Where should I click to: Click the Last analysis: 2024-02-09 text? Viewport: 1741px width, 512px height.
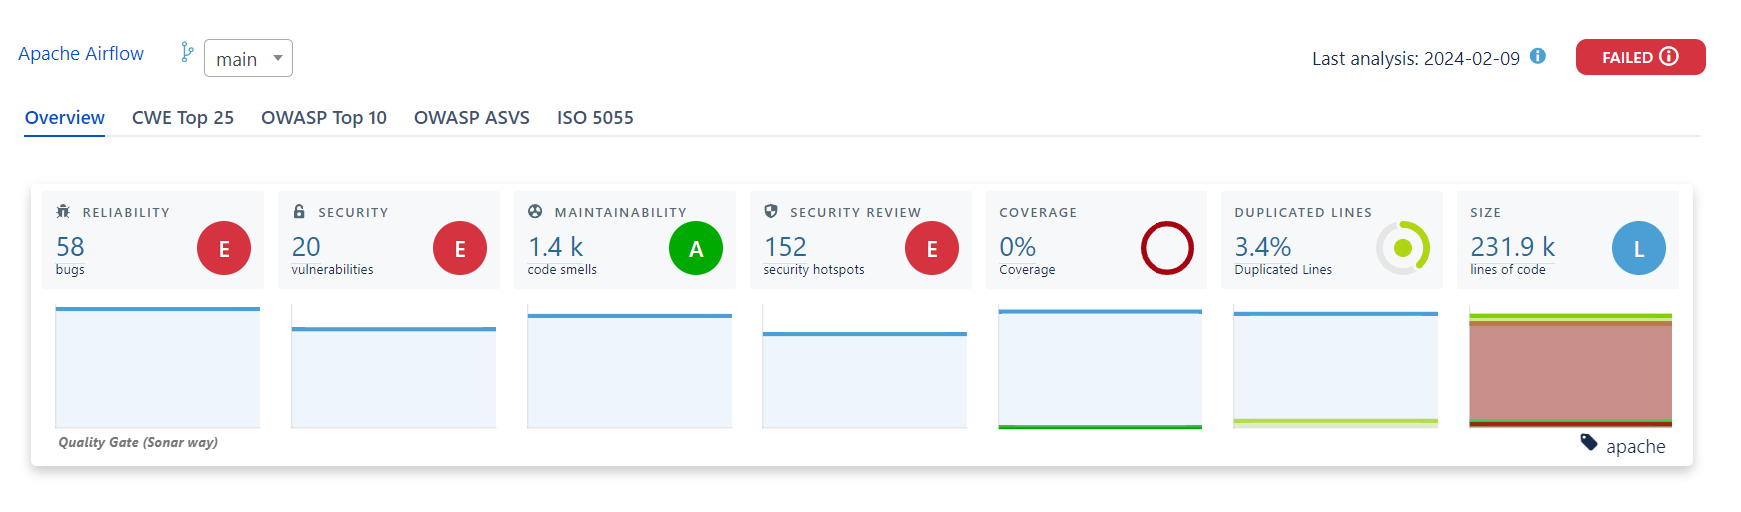pos(1416,58)
